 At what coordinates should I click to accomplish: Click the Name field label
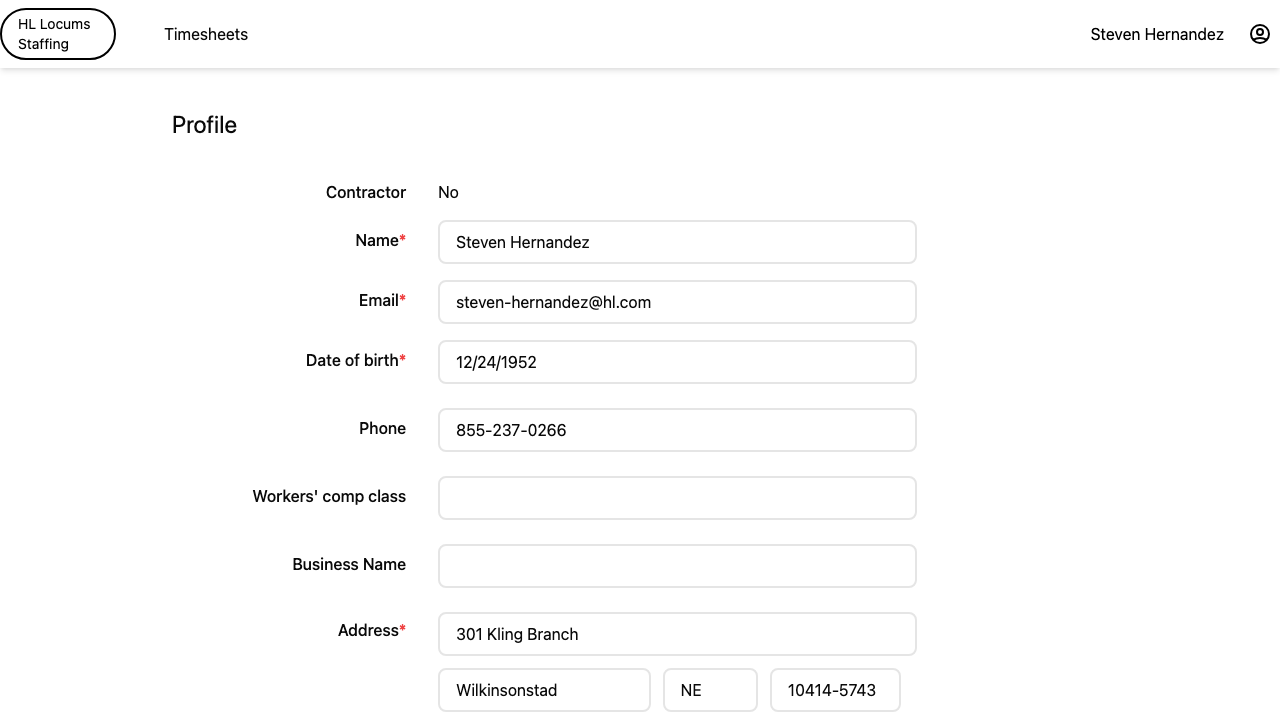[380, 240]
